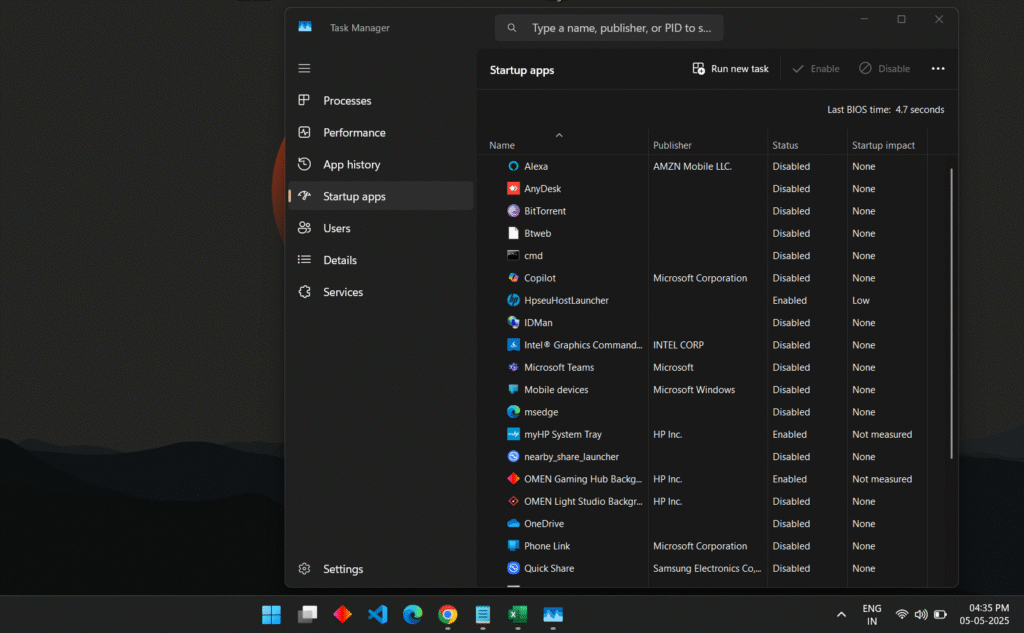
Task: Click the OneDrive cloud icon
Action: coord(513,523)
